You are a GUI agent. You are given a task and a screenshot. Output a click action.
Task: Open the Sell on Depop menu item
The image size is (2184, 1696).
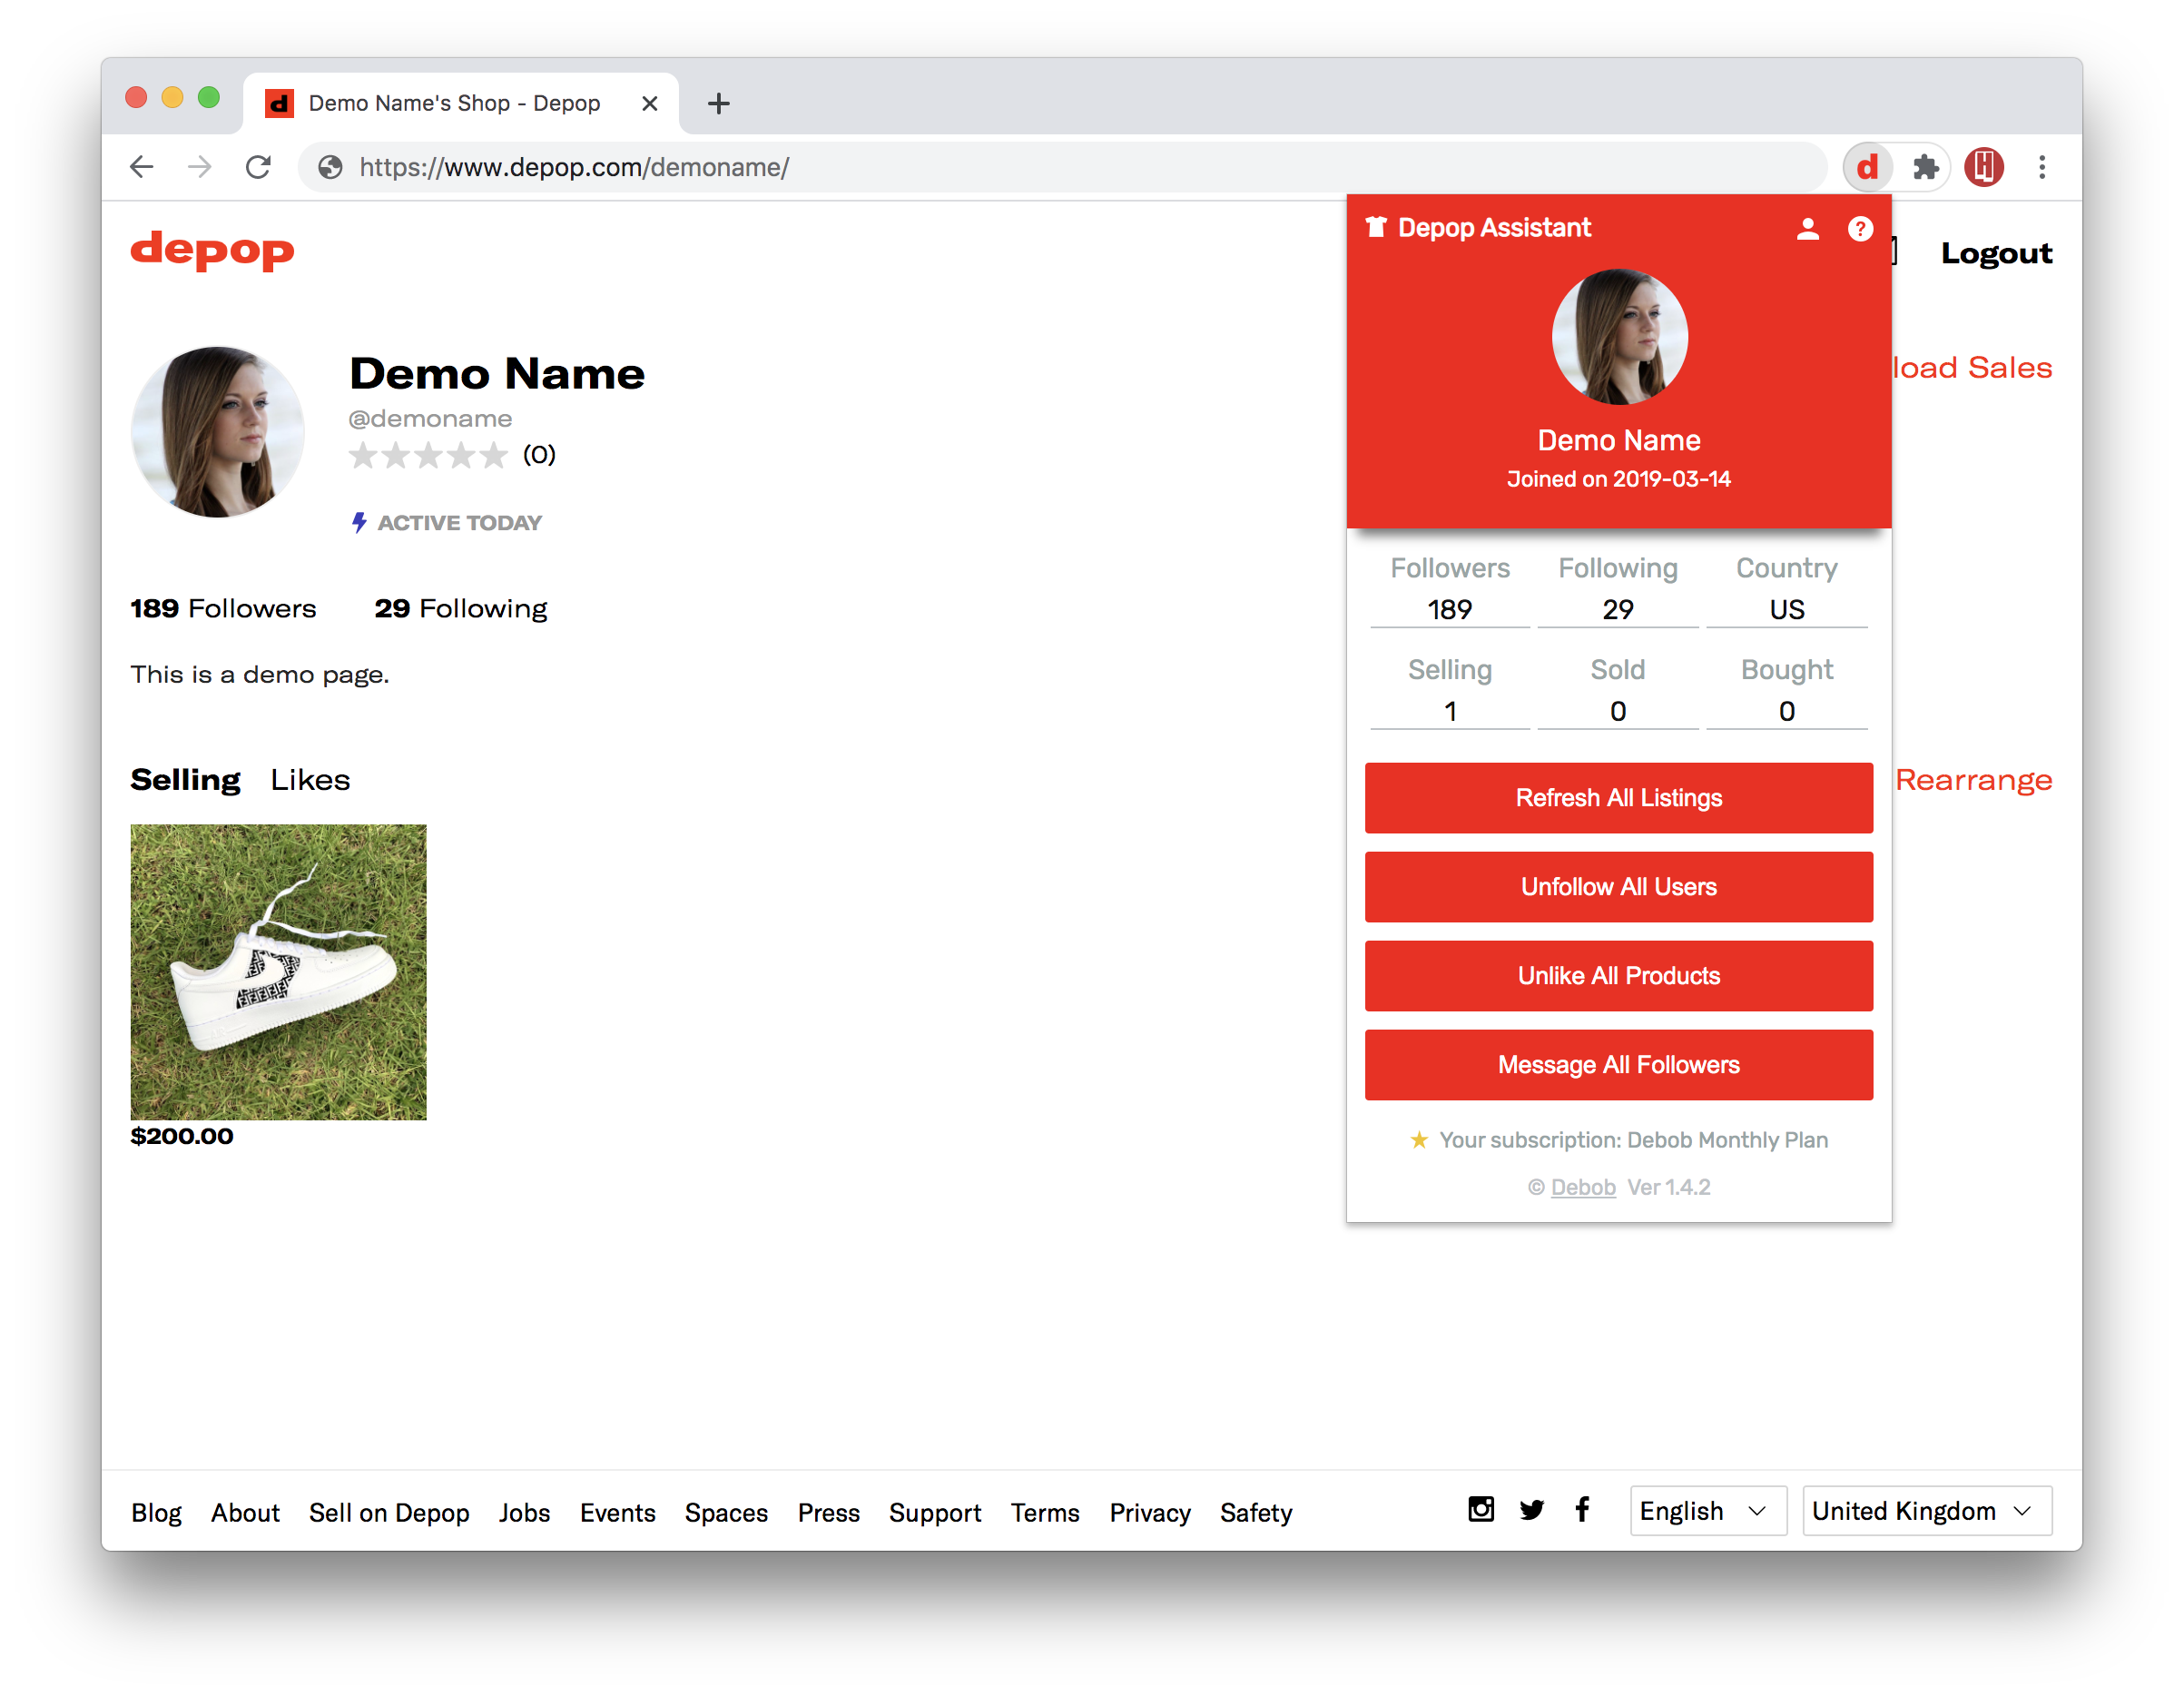click(x=389, y=1513)
